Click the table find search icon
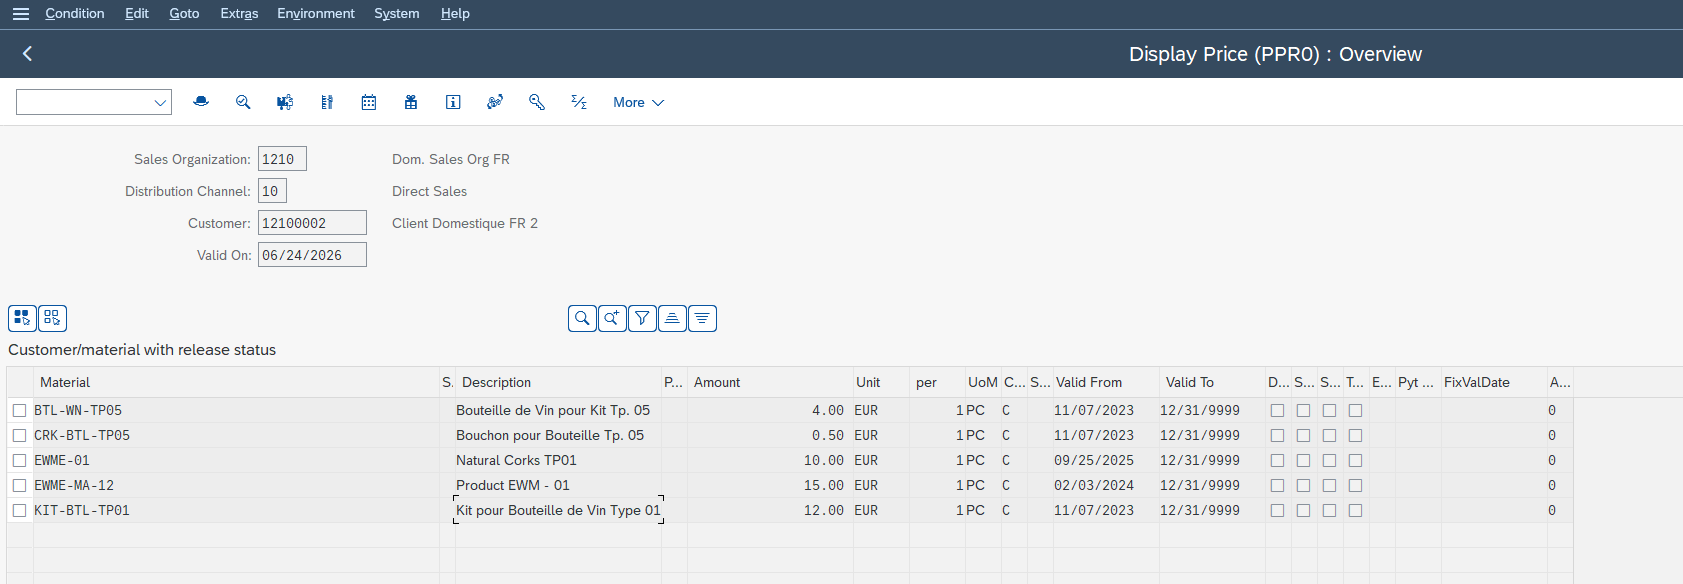The height and width of the screenshot is (584, 1683). (x=582, y=318)
